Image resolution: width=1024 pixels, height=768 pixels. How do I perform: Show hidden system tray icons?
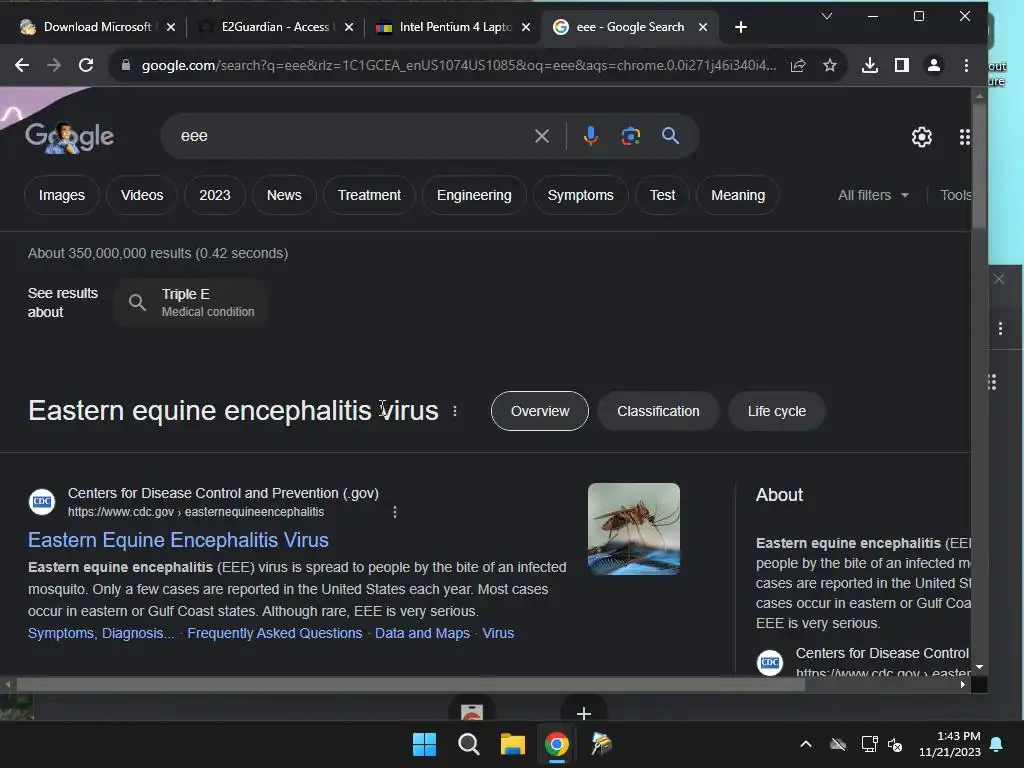[x=806, y=744]
